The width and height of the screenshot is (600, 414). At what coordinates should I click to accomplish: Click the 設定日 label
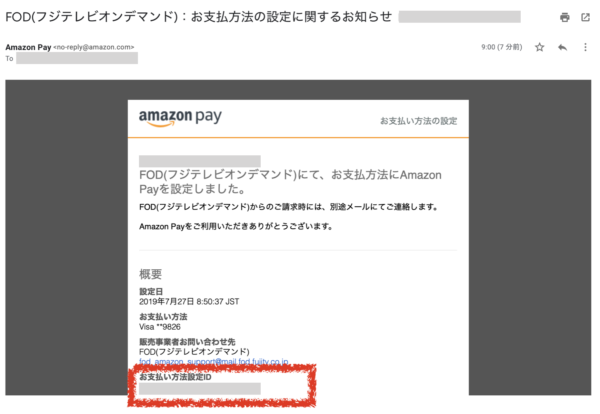tap(151, 292)
